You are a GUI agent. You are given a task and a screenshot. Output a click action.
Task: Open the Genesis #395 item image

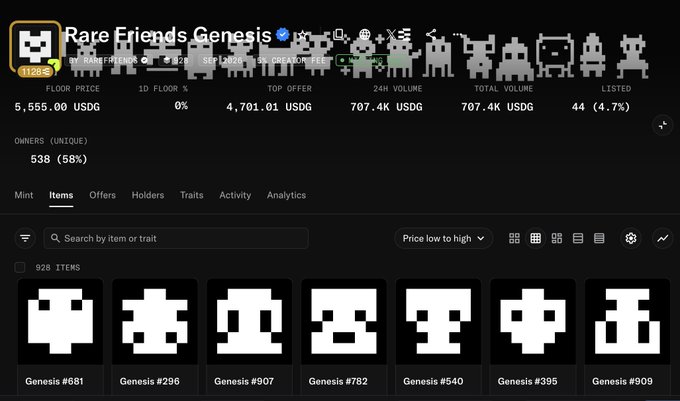point(533,321)
